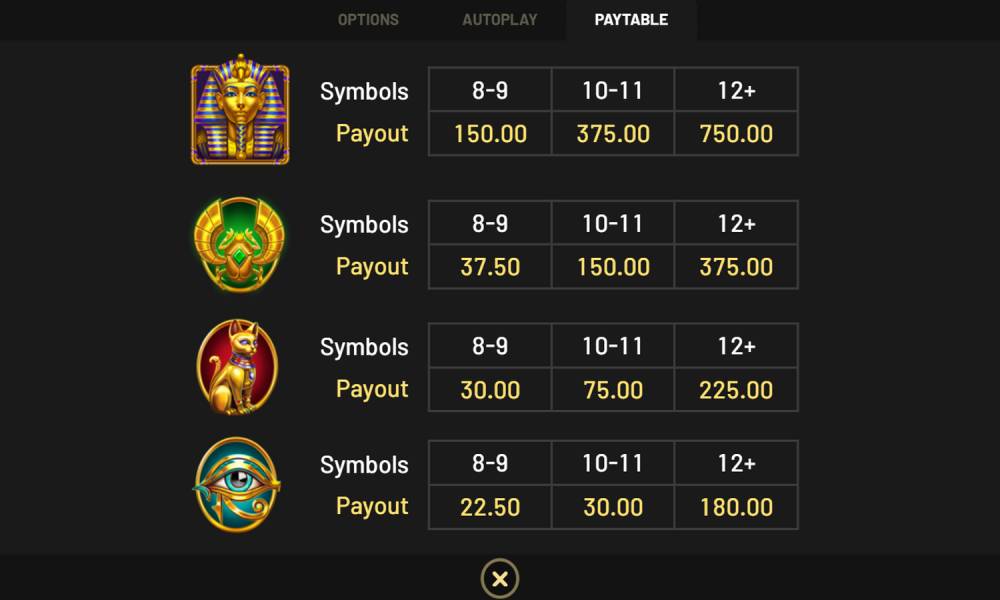The height and width of the screenshot is (600, 1000).
Task: Click the Pharaoh 150.00 payout value
Action: coord(490,134)
